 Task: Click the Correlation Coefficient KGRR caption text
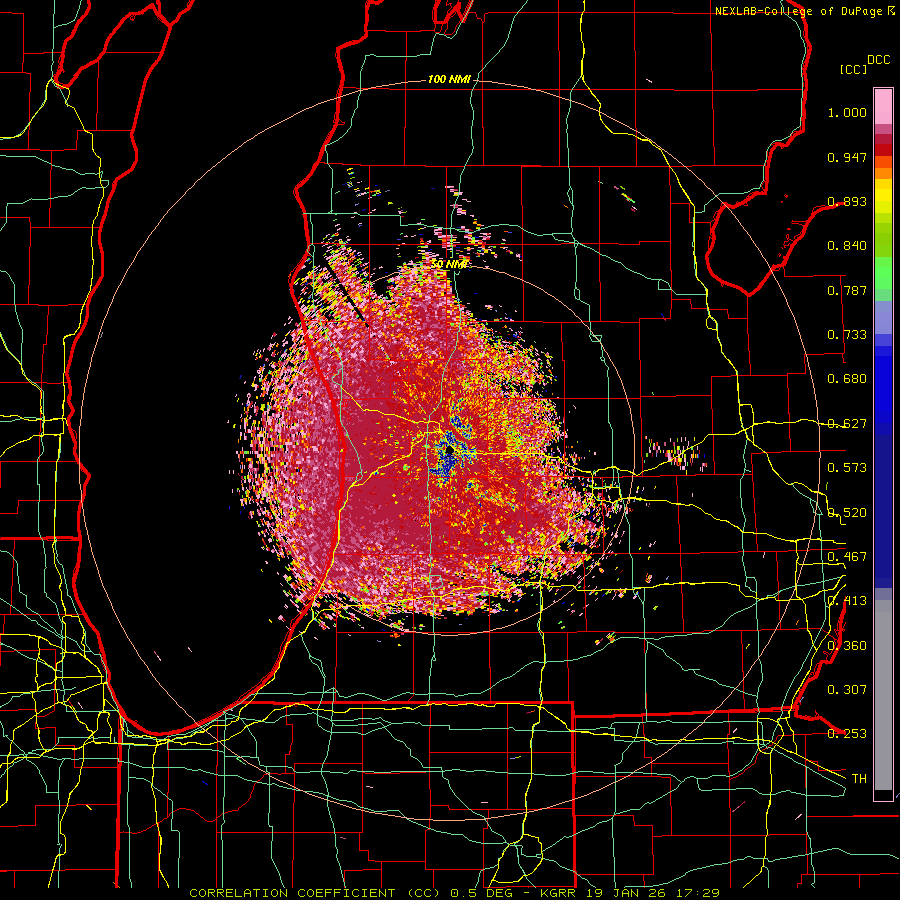click(454, 893)
